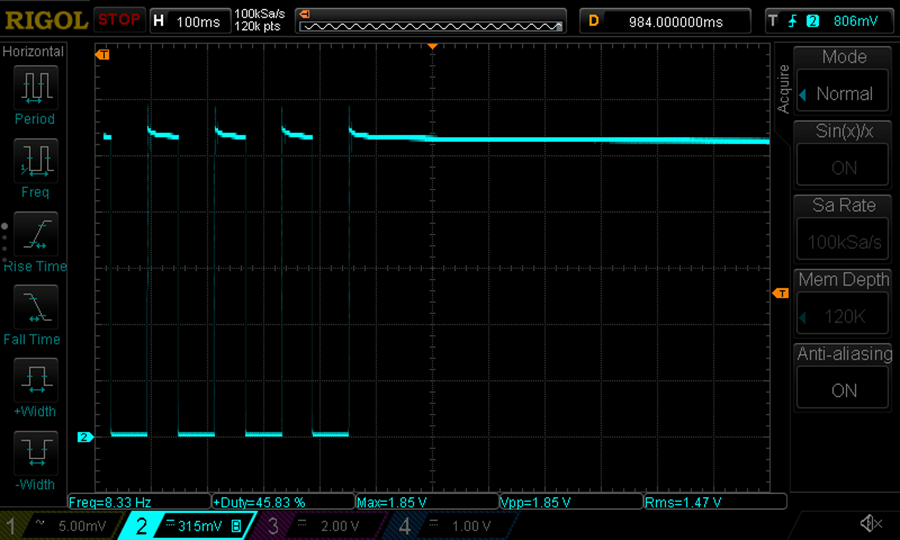Click the Acquire menu label
The width and height of the screenshot is (900, 540).
tap(783, 89)
